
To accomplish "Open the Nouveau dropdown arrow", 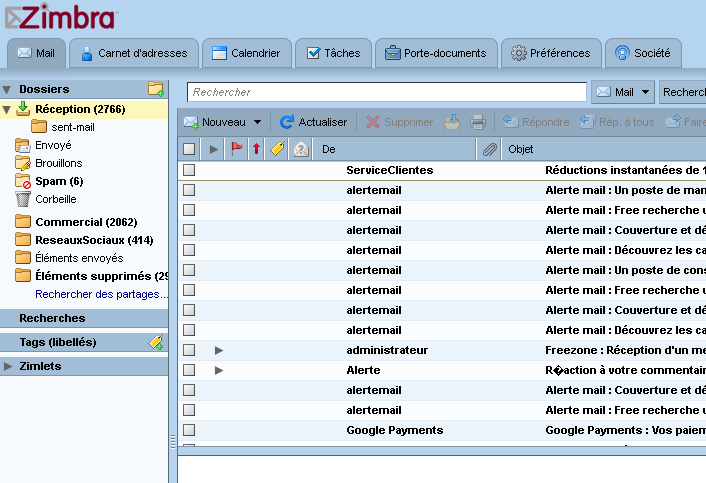I will coord(257,122).
